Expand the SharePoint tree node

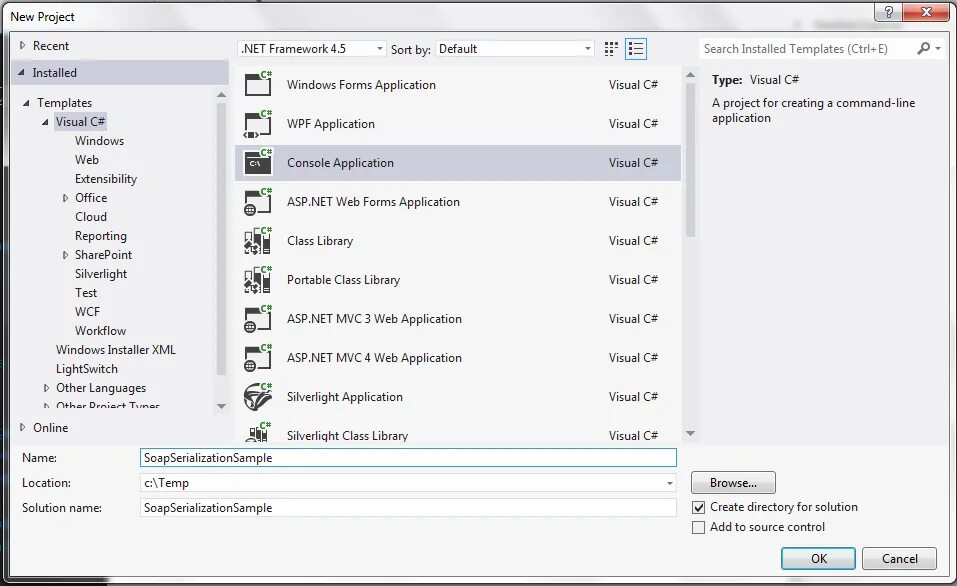[65, 255]
